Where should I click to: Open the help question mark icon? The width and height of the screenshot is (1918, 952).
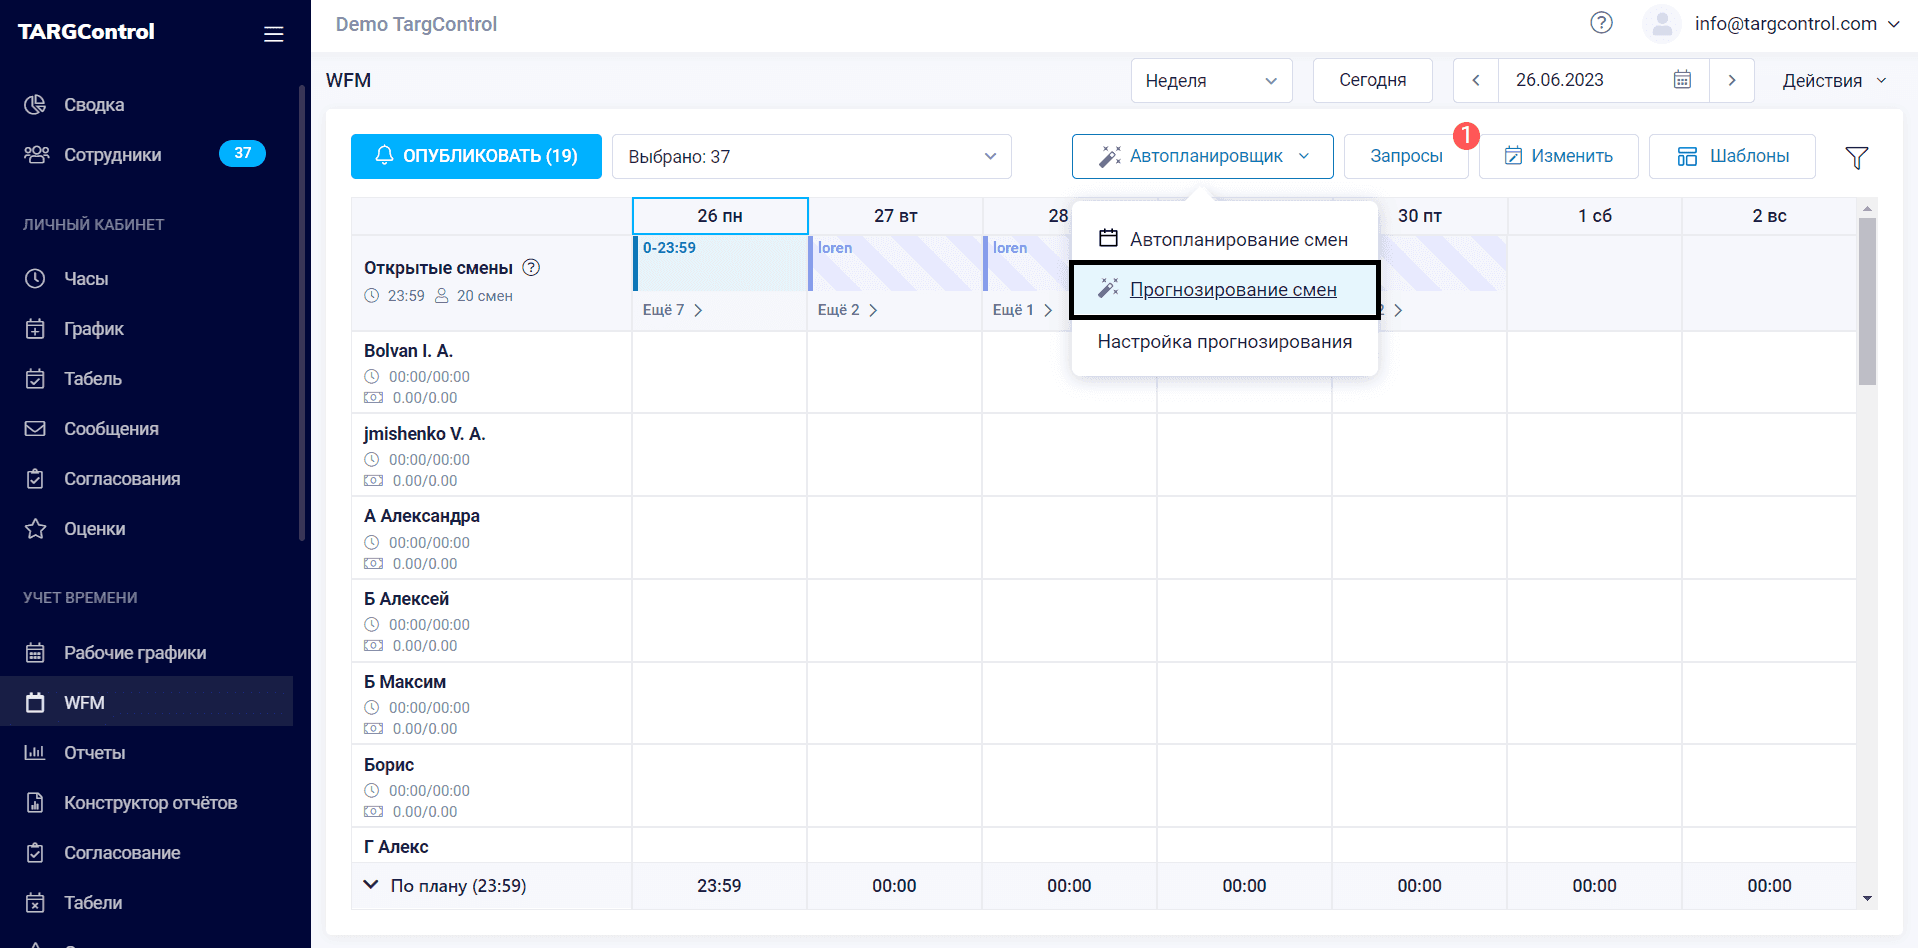coord(1601,23)
